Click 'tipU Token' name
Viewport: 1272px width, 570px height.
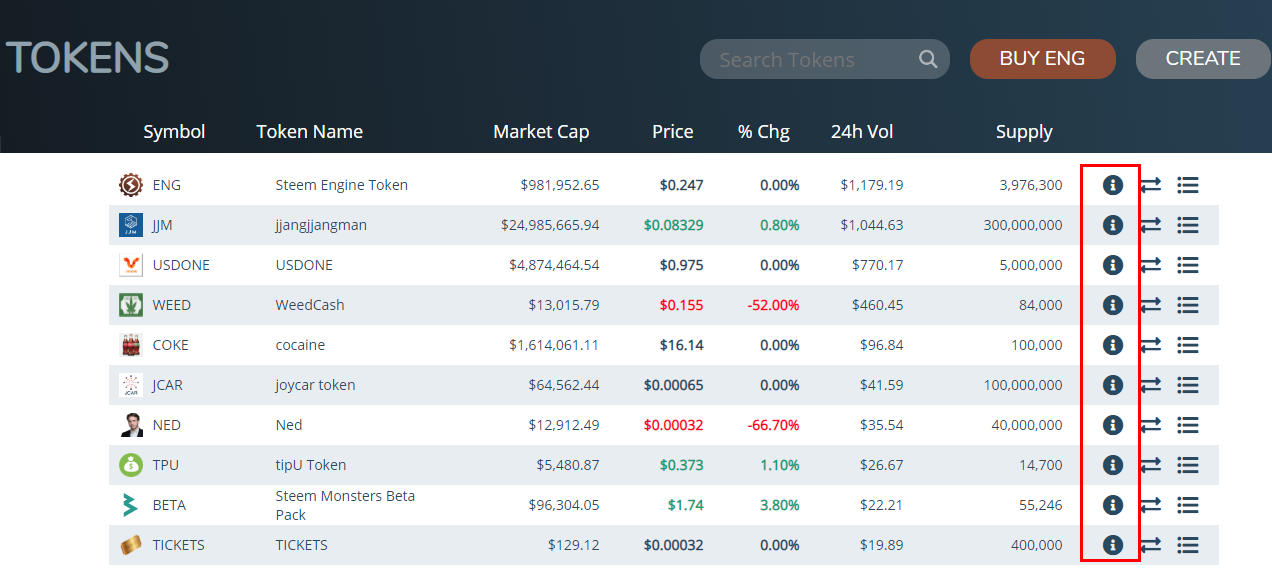[311, 465]
